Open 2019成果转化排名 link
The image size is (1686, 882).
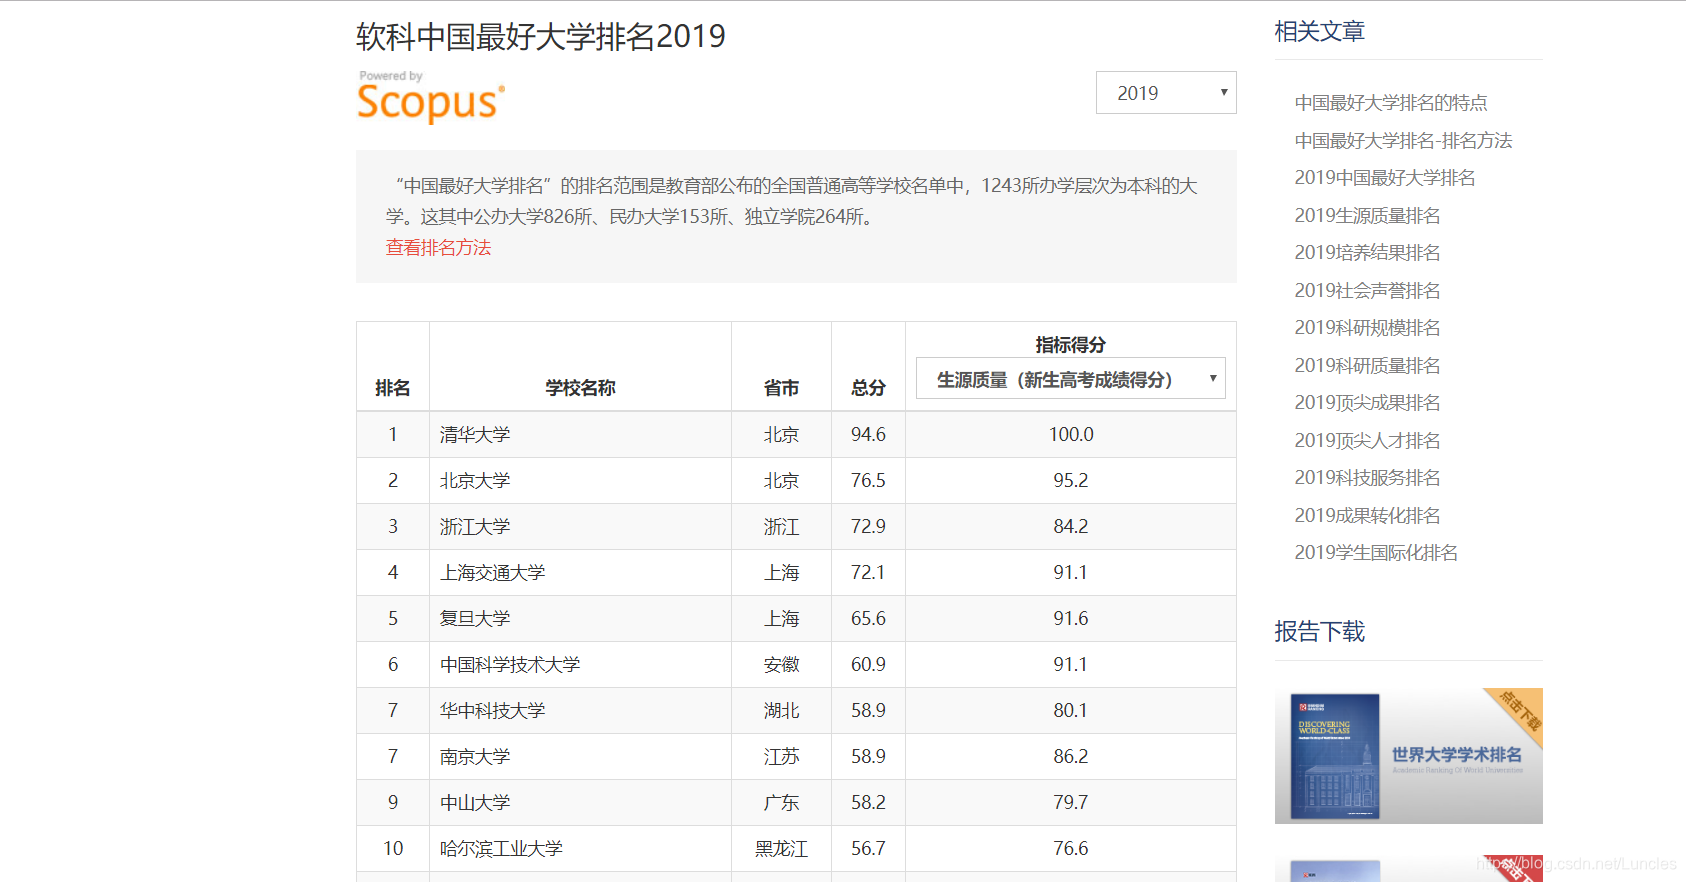pyautogui.click(x=1367, y=516)
